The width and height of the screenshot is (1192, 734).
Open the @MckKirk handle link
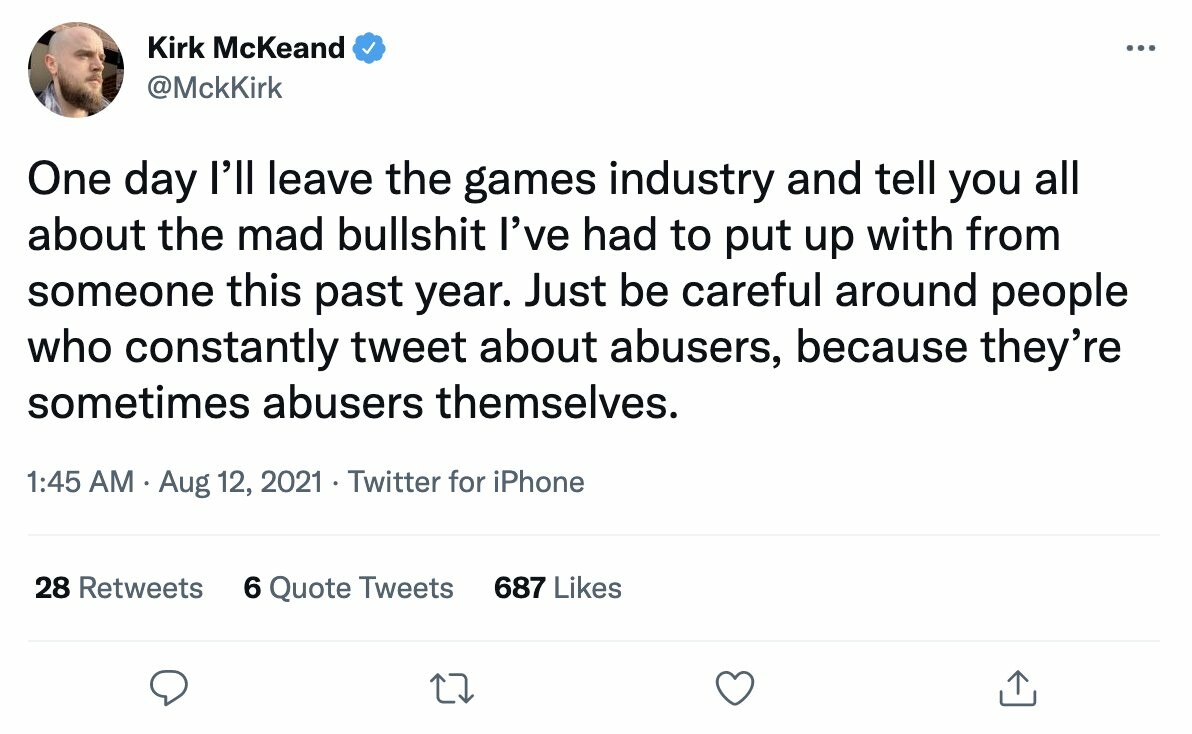coord(215,88)
